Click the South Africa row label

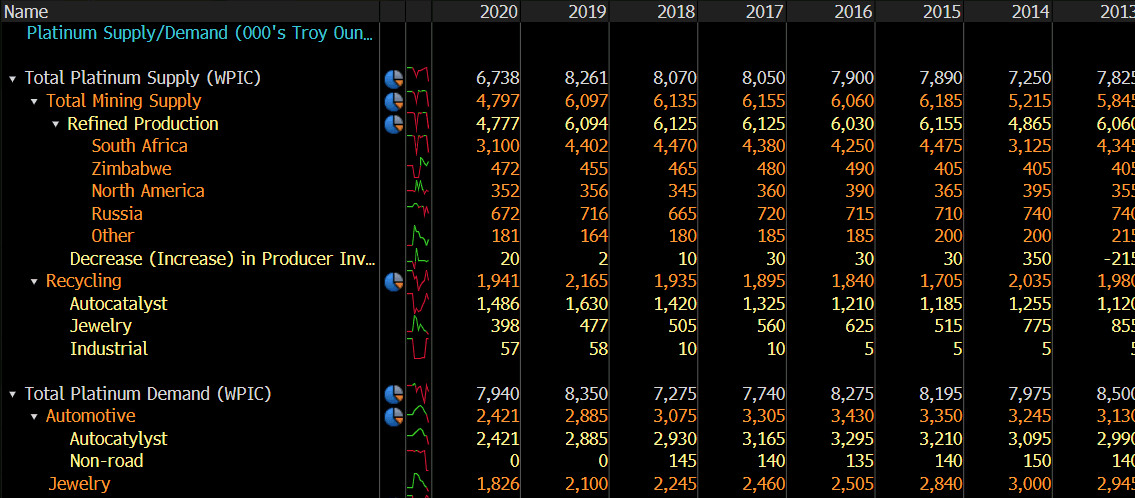(x=139, y=146)
